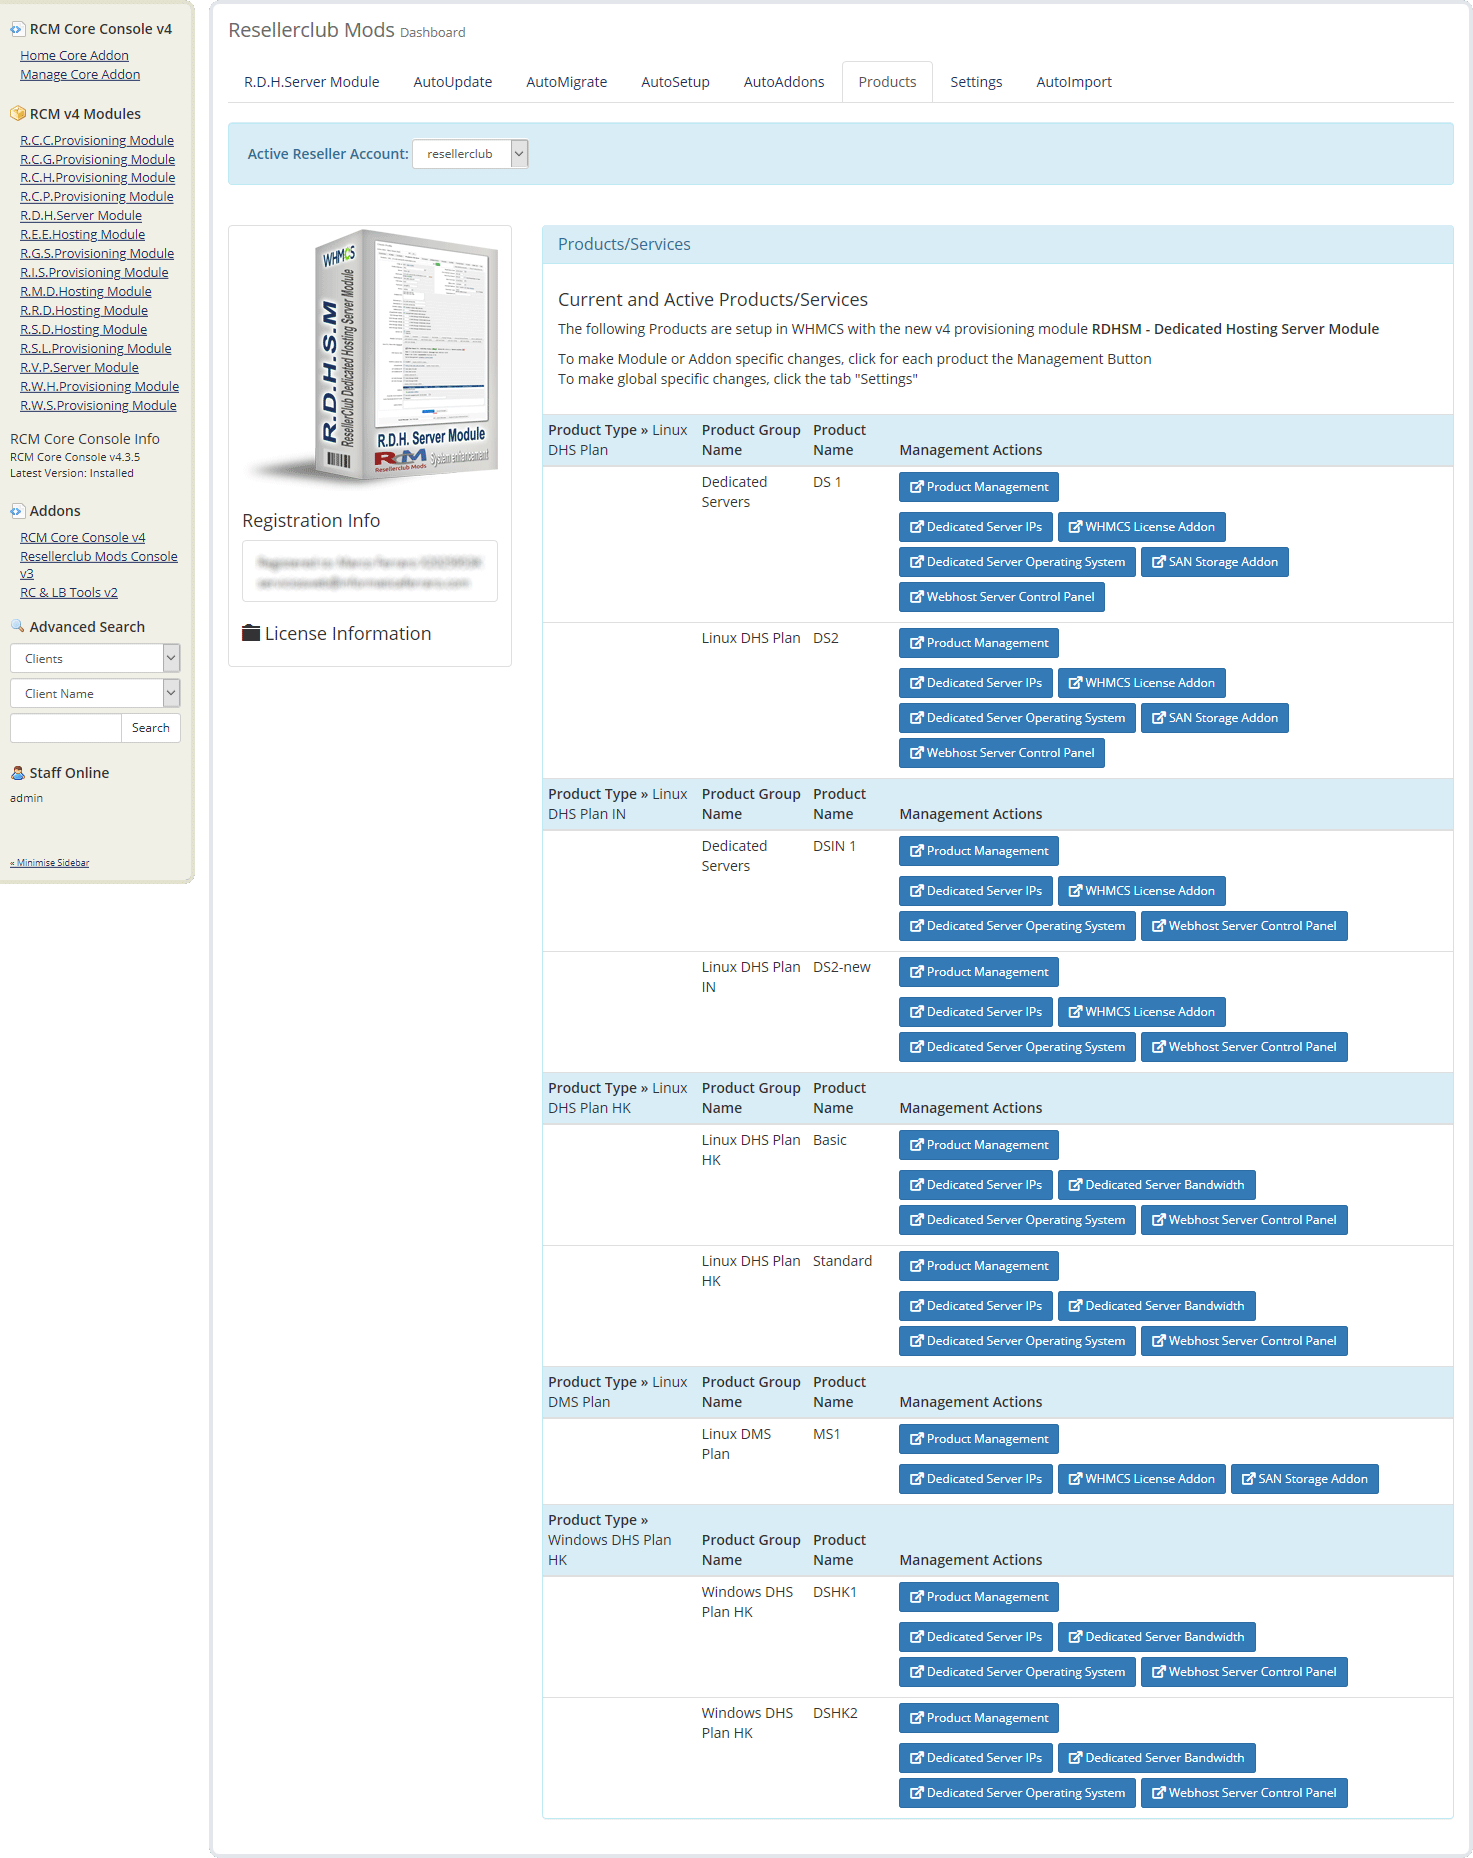Select the Products tab
The height and width of the screenshot is (1858, 1473).
(887, 82)
